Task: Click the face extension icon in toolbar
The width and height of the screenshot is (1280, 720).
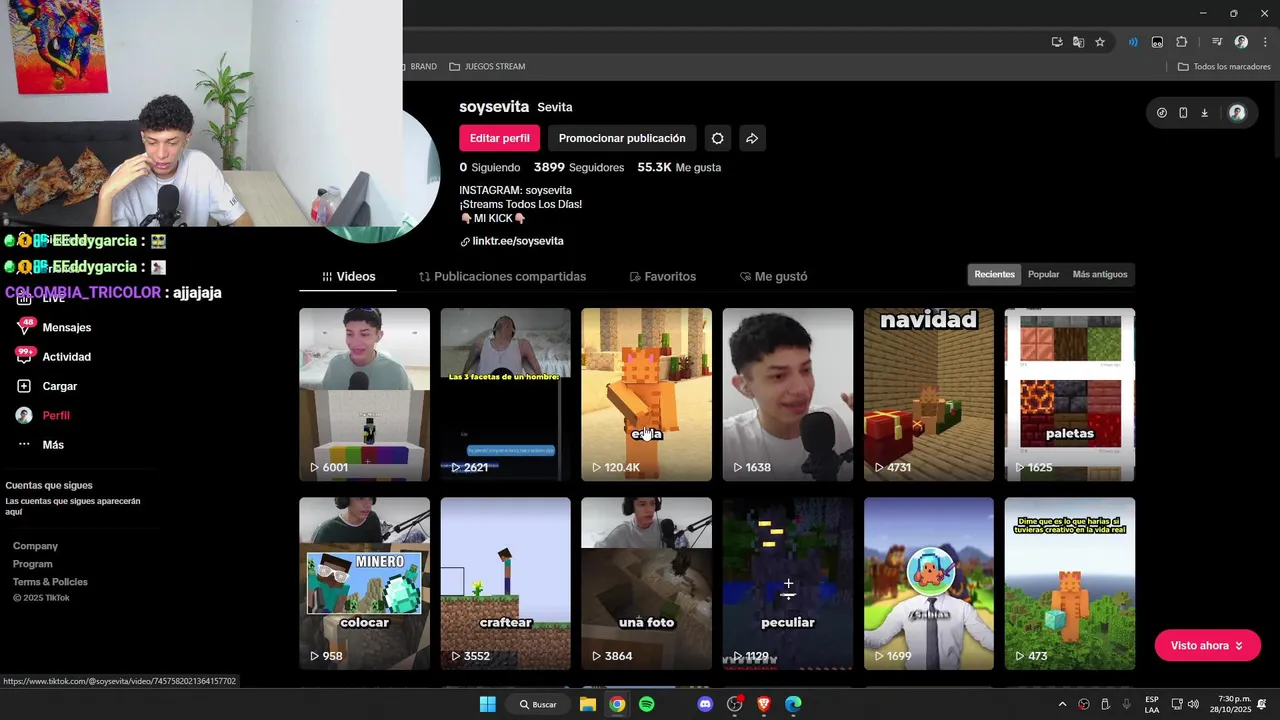Action: [x=1157, y=42]
